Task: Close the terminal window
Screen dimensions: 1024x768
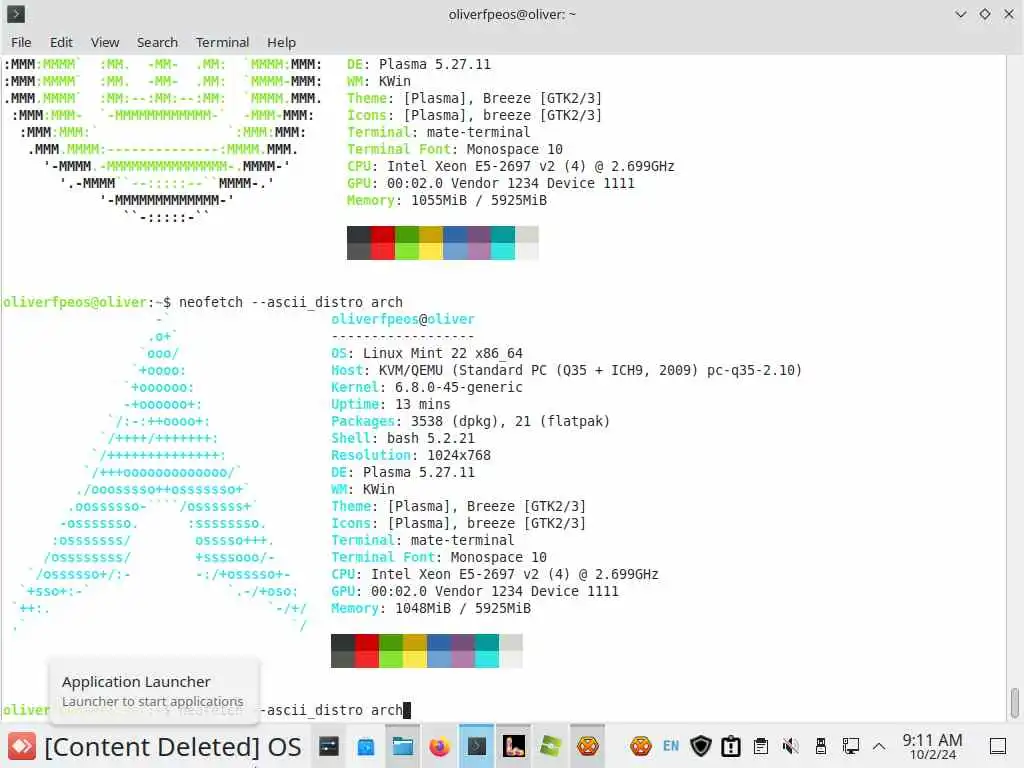Action: (x=1009, y=14)
